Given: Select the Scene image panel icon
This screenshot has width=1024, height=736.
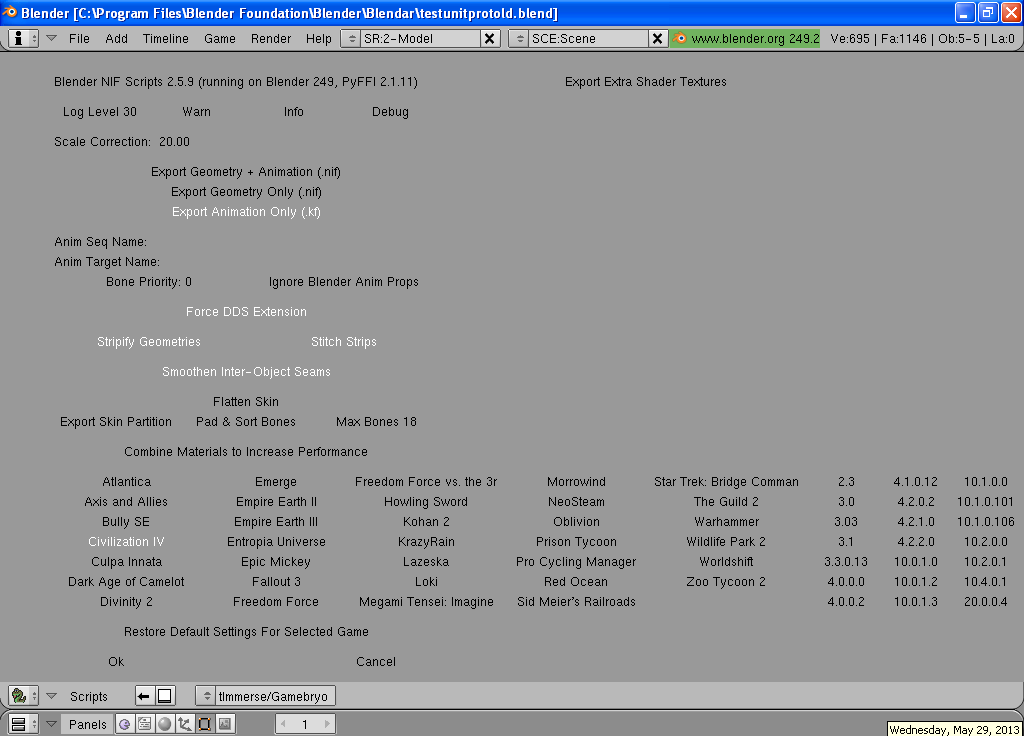Looking at the screenshot, I should pos(225,724).
